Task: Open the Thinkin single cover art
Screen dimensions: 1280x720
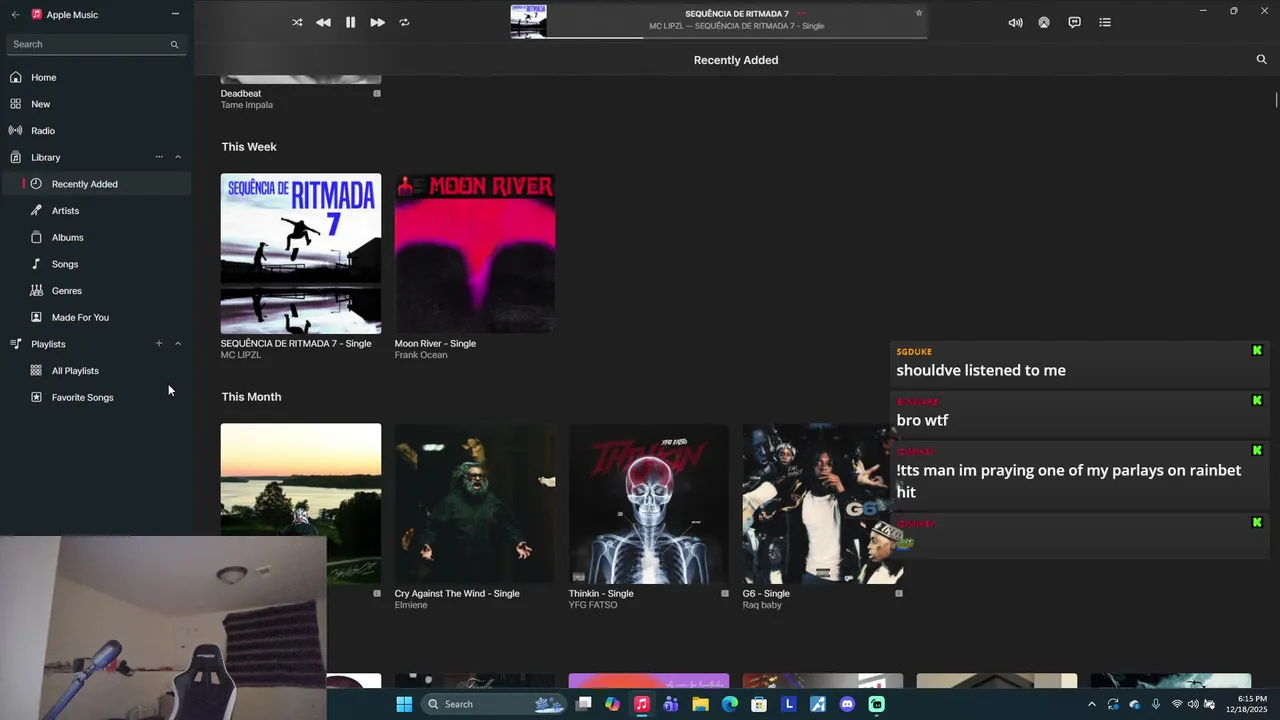Action: click(x=649, y=503)
